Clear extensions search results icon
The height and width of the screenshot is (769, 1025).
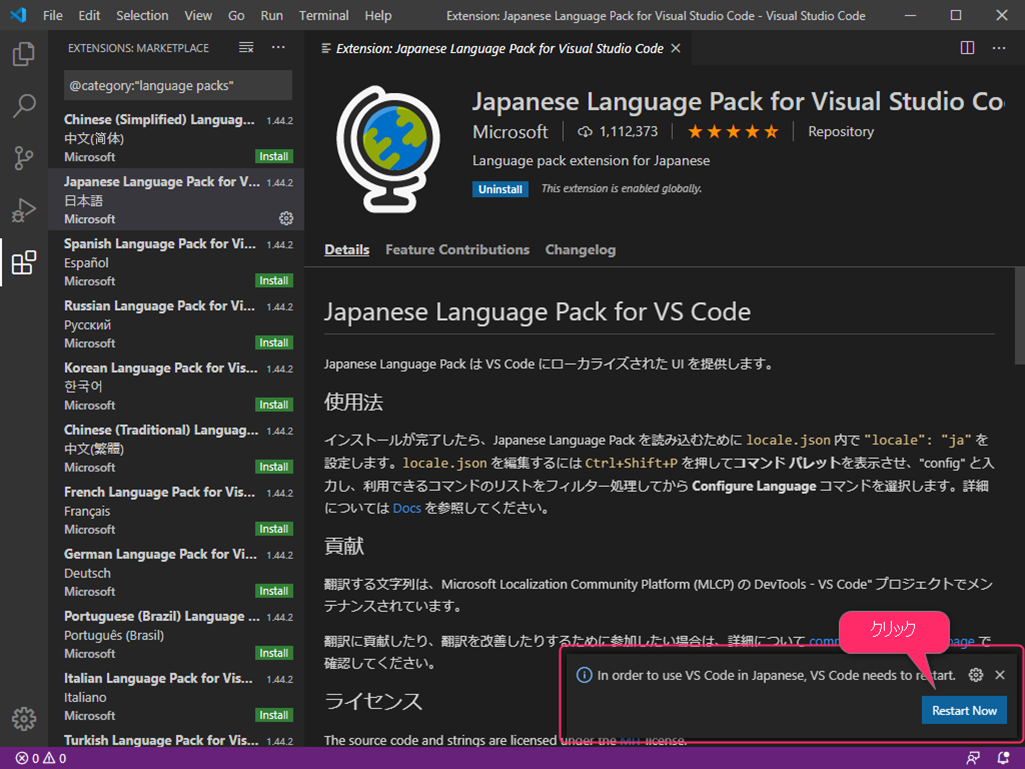point(246,48)
